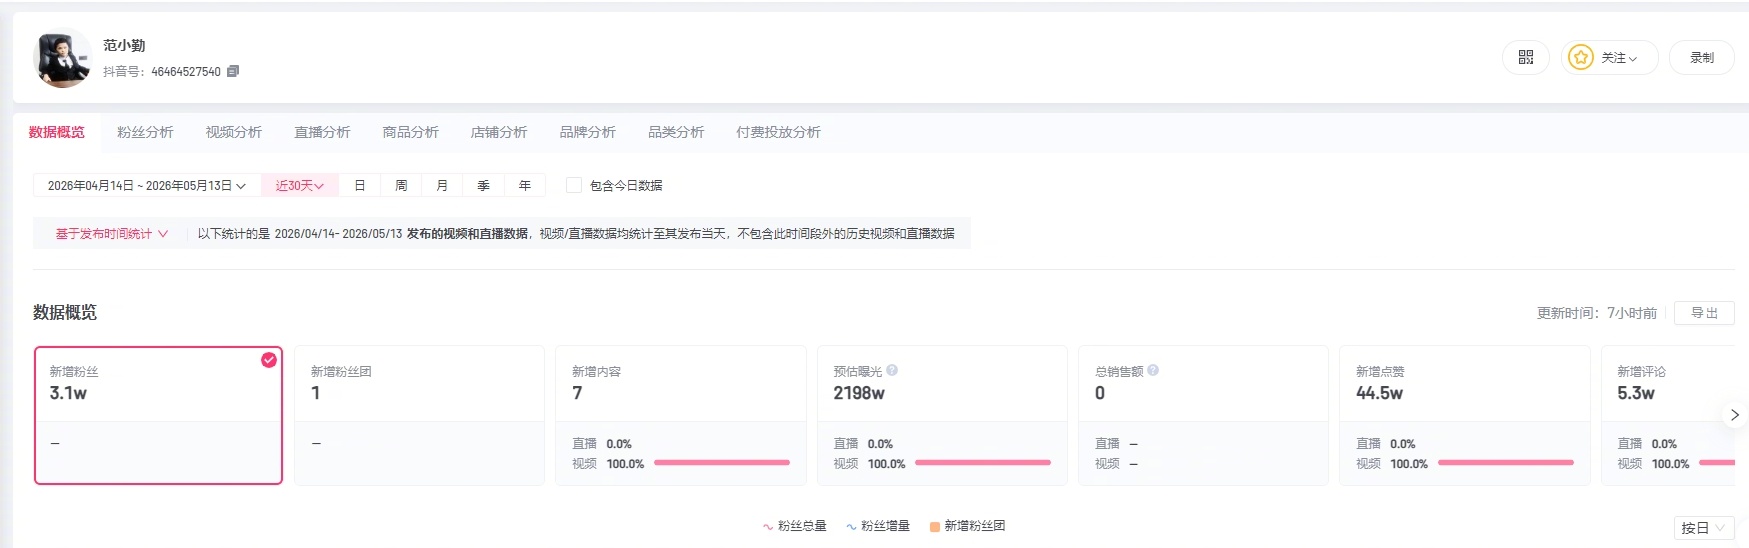Toggle the orange 新增粉丝团 legend swatch
The image size is (1749, 548).
click(934, 527)
